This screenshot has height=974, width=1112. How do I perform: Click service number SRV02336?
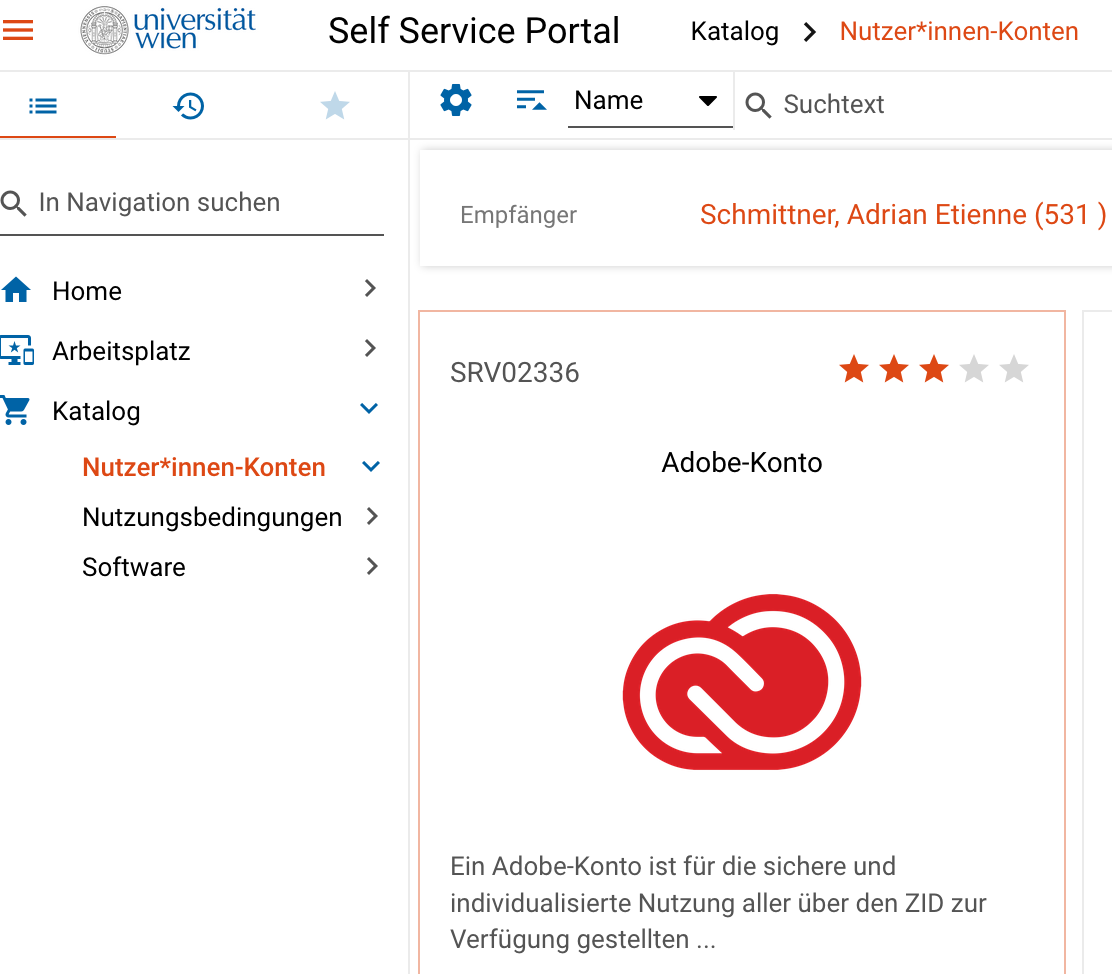pos(515,373)
